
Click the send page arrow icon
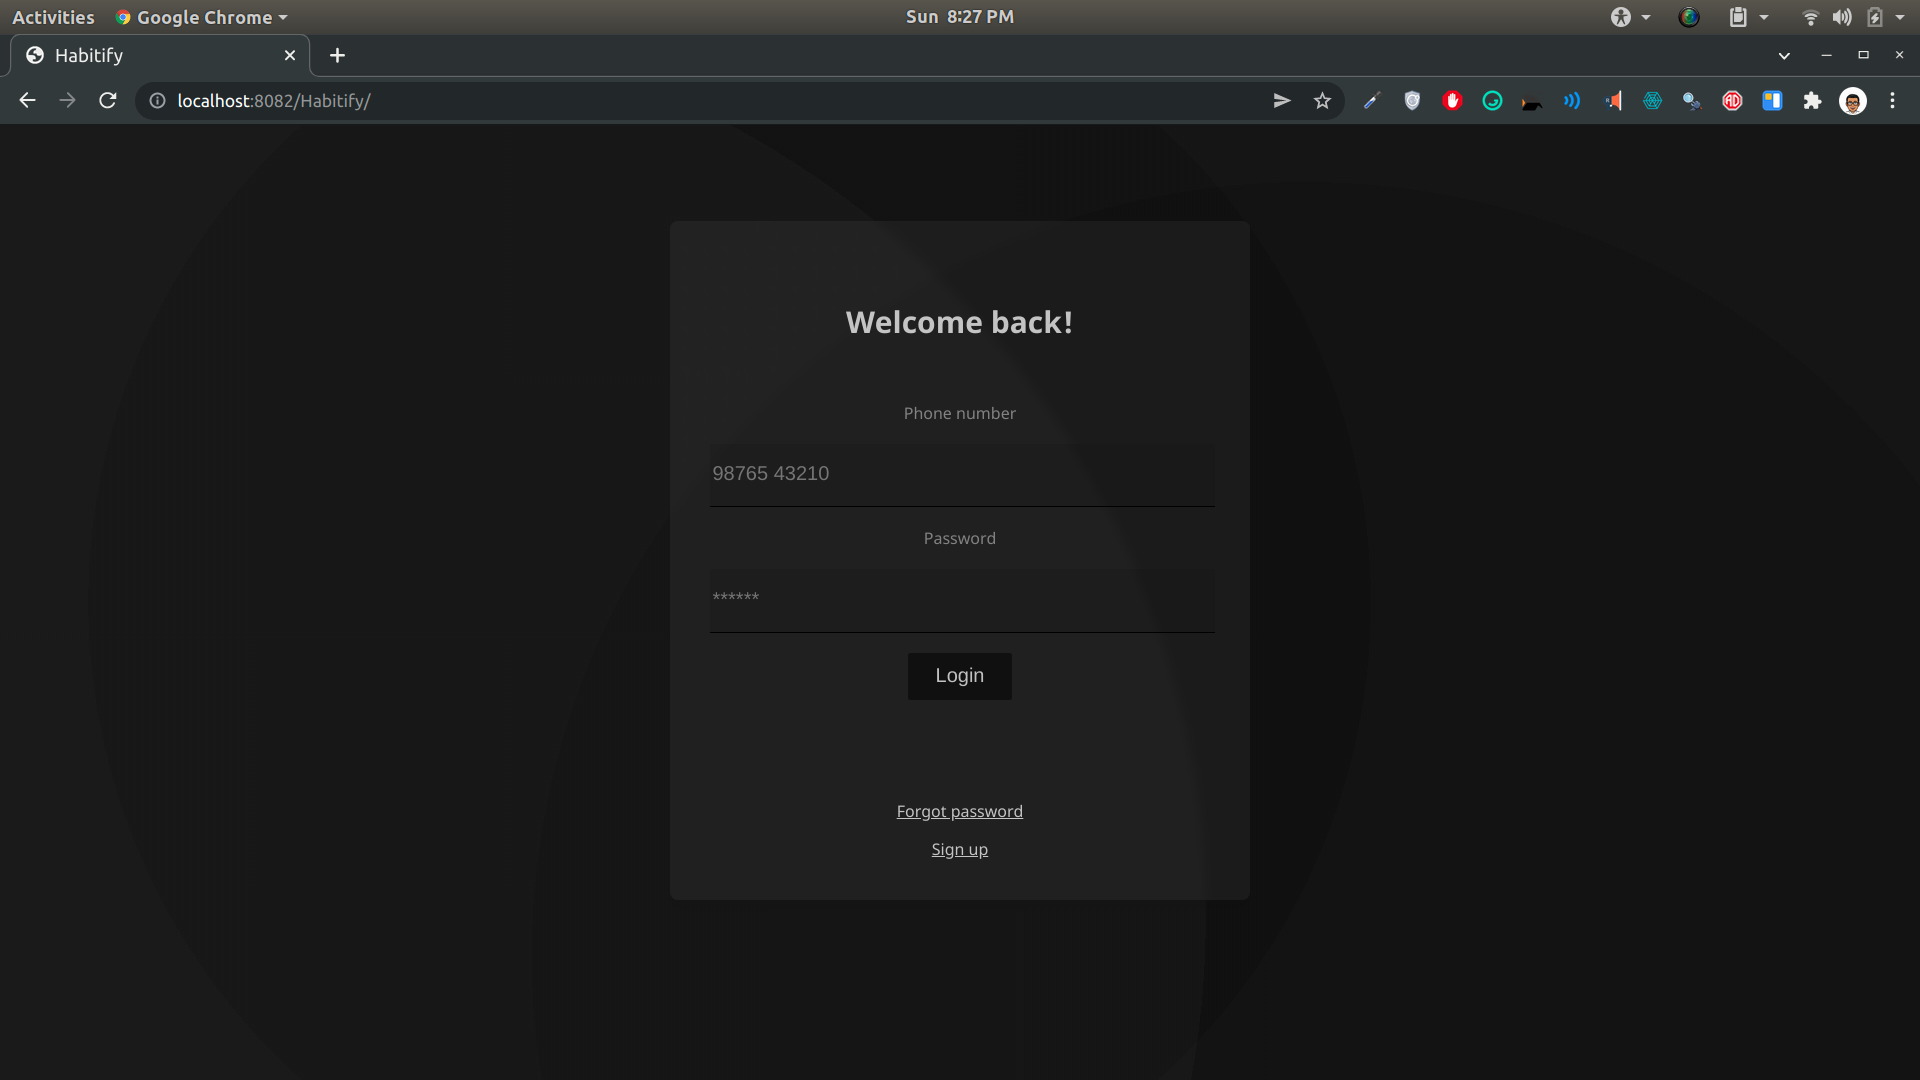coord(1282,101)
